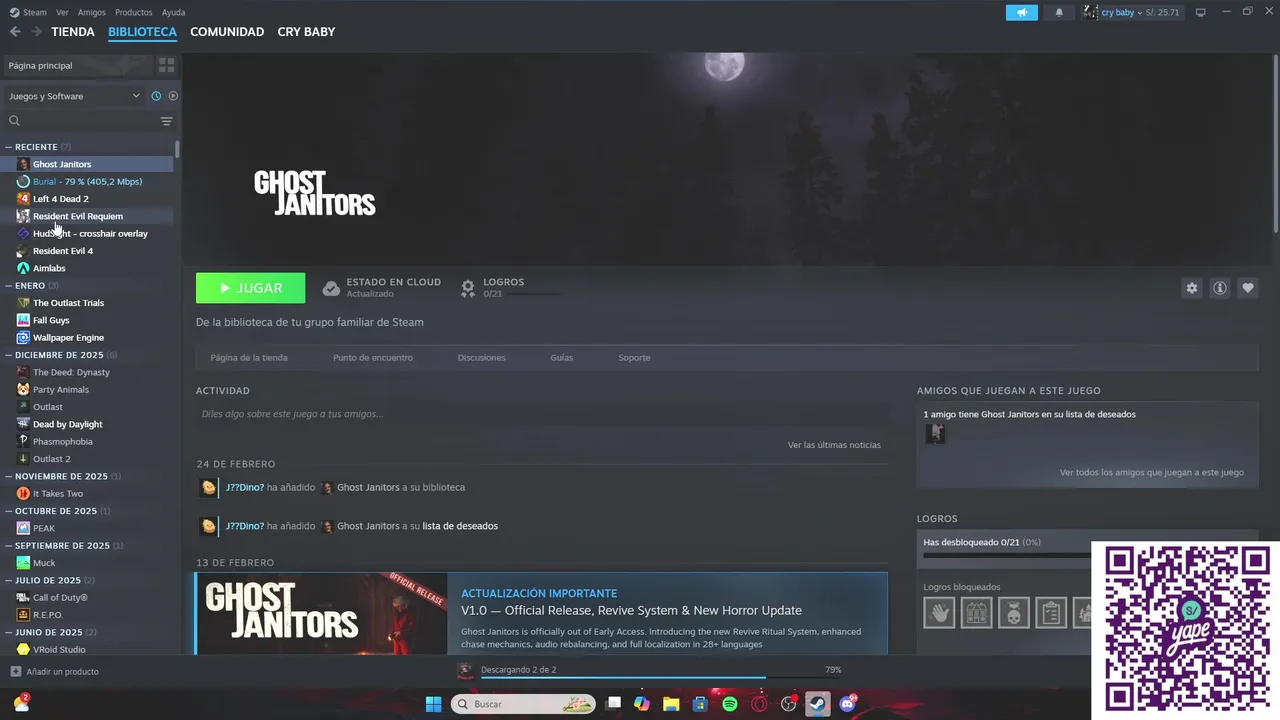Screen dimensions: 1280x720
Task: Open the notifications bell
Action: tap(1059, 12)
